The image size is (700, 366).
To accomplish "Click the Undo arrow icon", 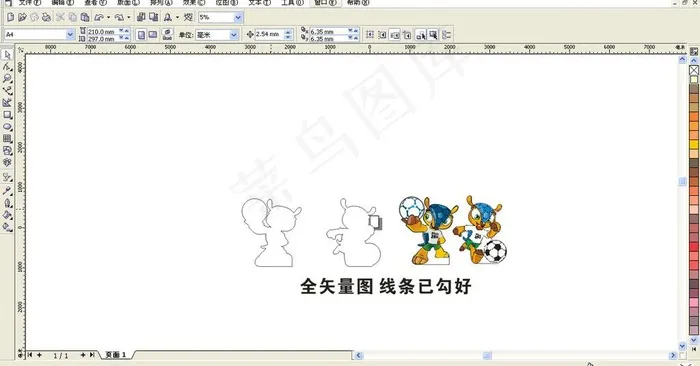I will [99, 17].
